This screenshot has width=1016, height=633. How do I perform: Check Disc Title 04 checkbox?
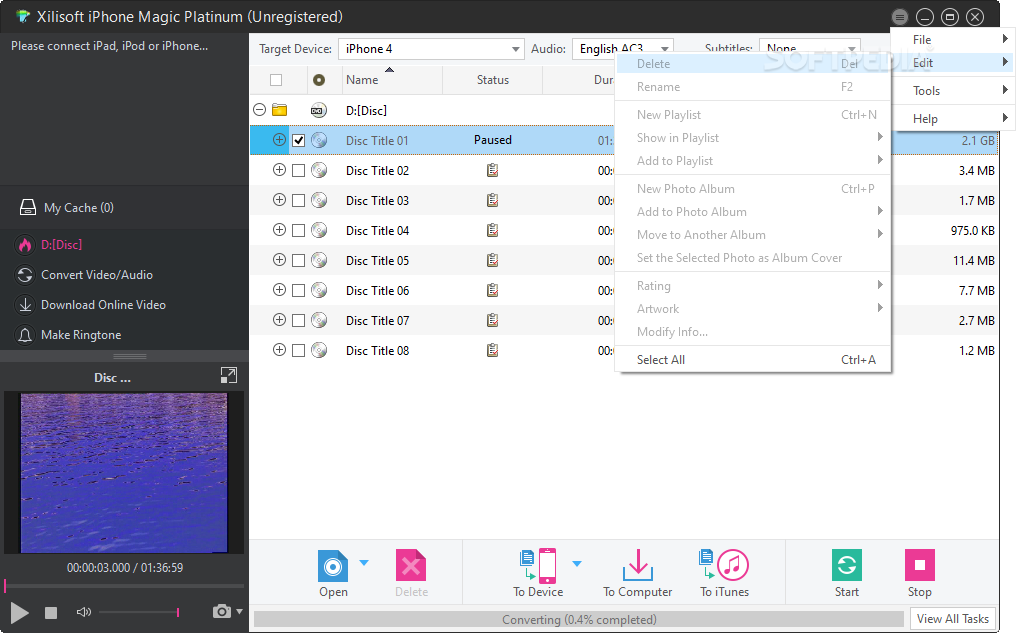pyautogui.click(x=298, y=230)
